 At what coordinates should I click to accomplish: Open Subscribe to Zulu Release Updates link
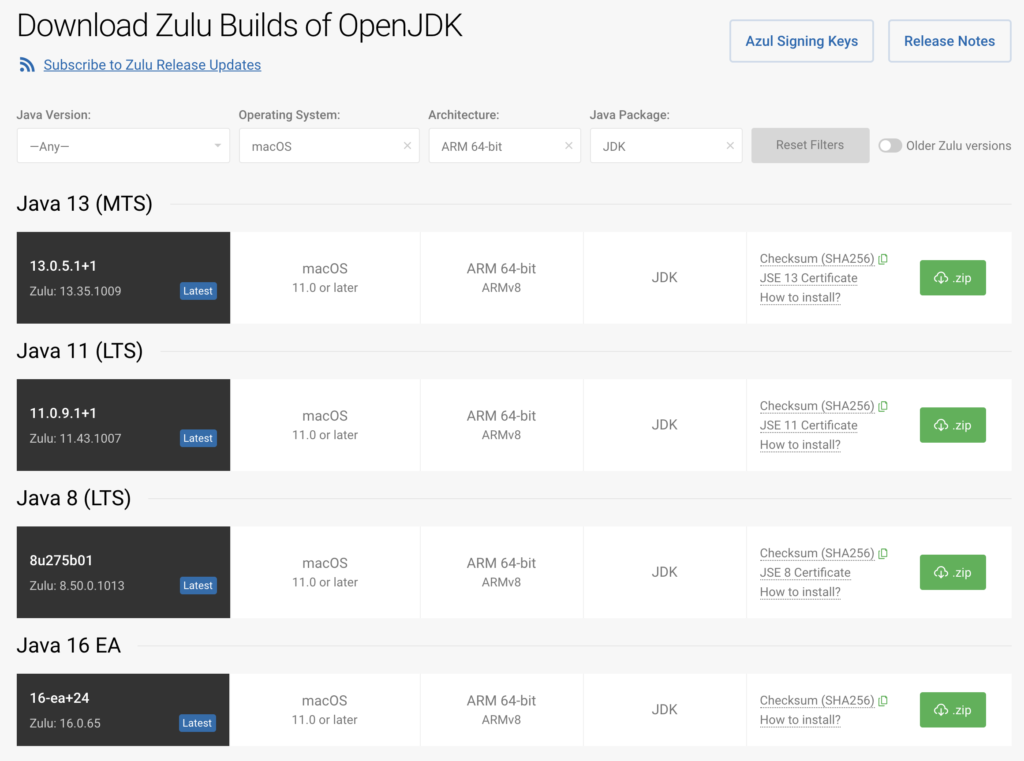coord(152,65)
